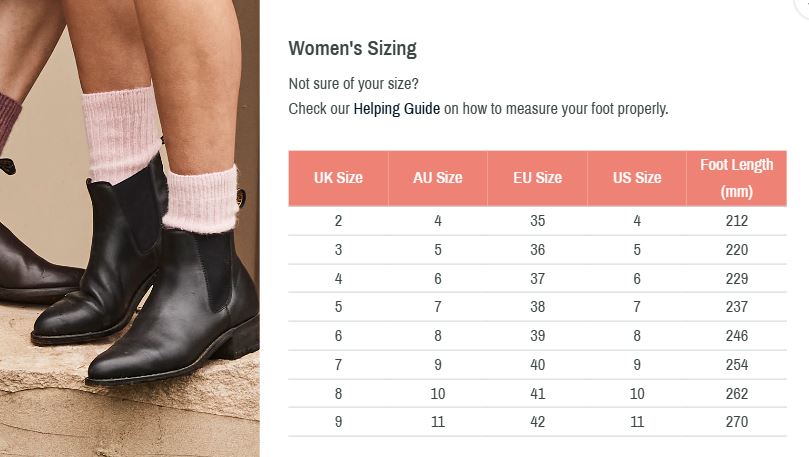Select foot length 270 cell
Image resolution: width=809 pixels, height=457 pixels.
point(736,422)
